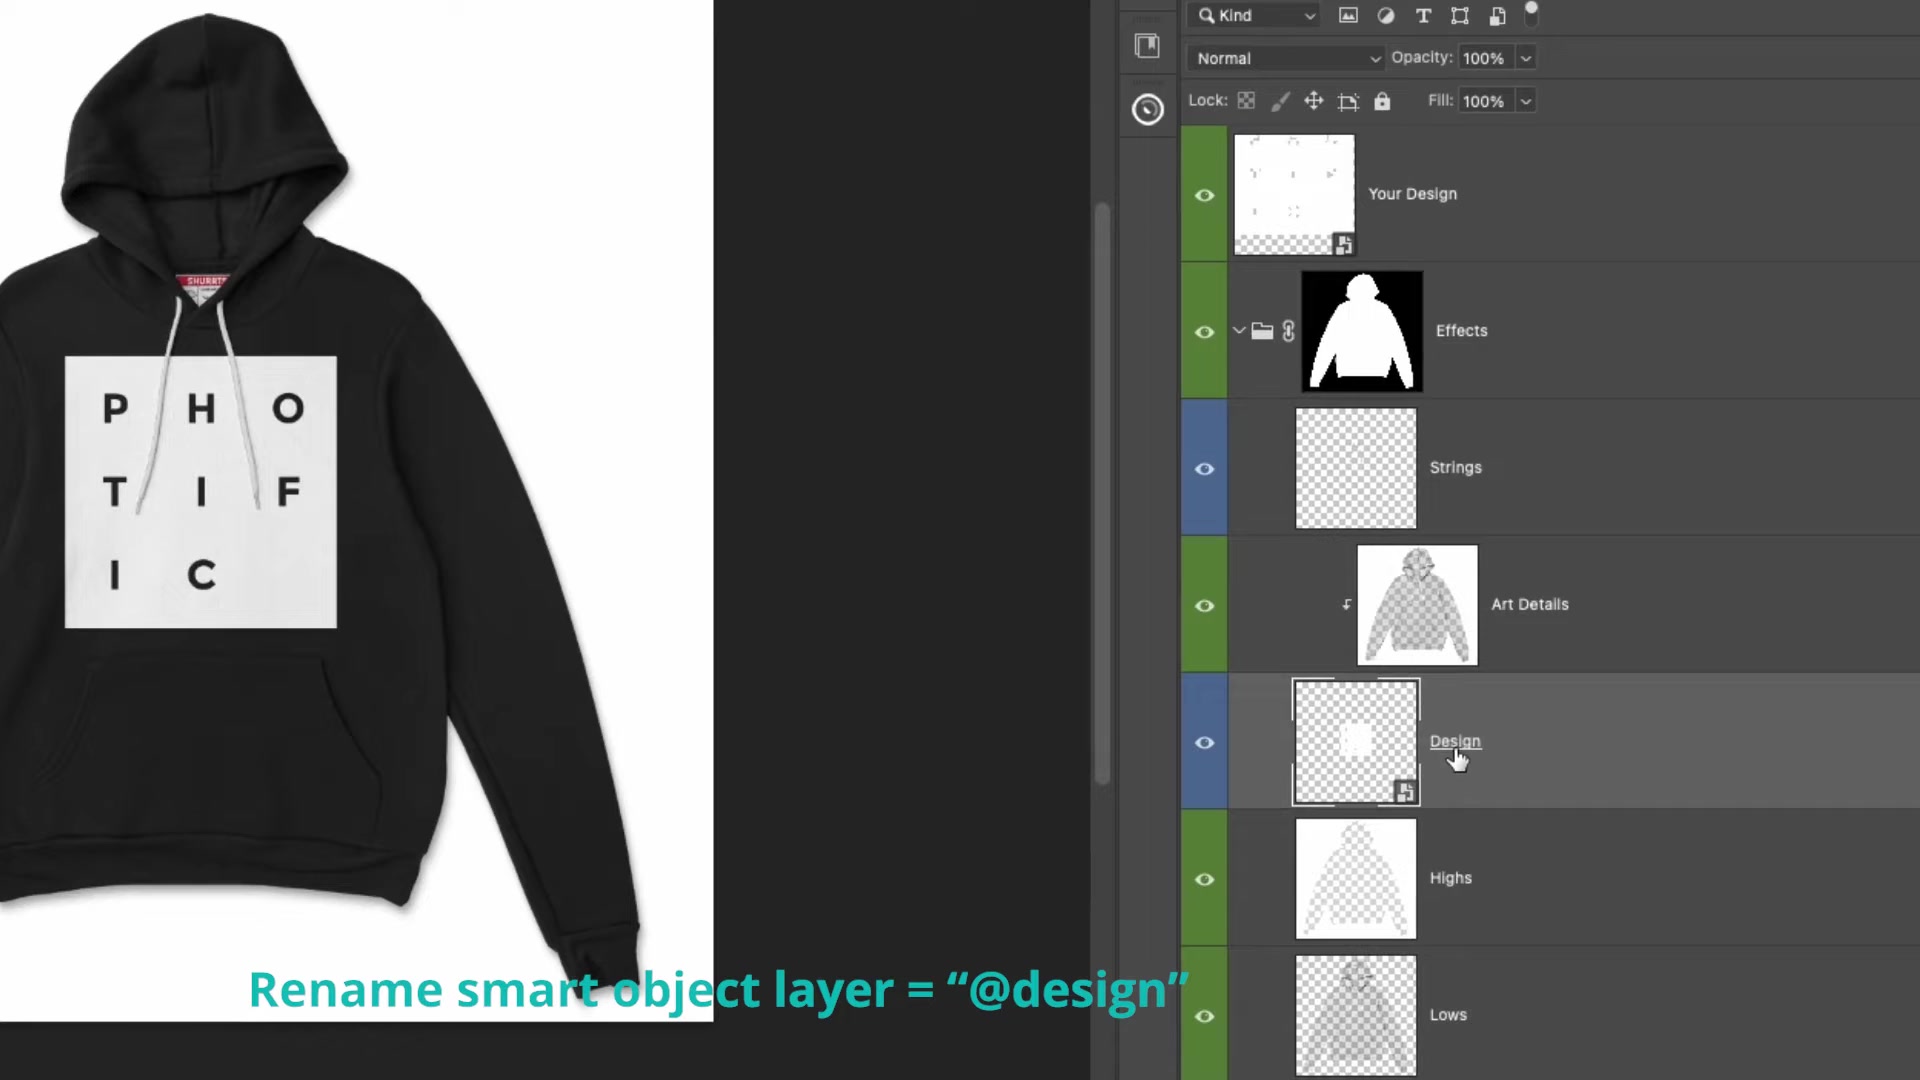Open the blend mode dropdown showing Normal
The width and height of the screenshot is (1920, 1080).
point(1287,58)
